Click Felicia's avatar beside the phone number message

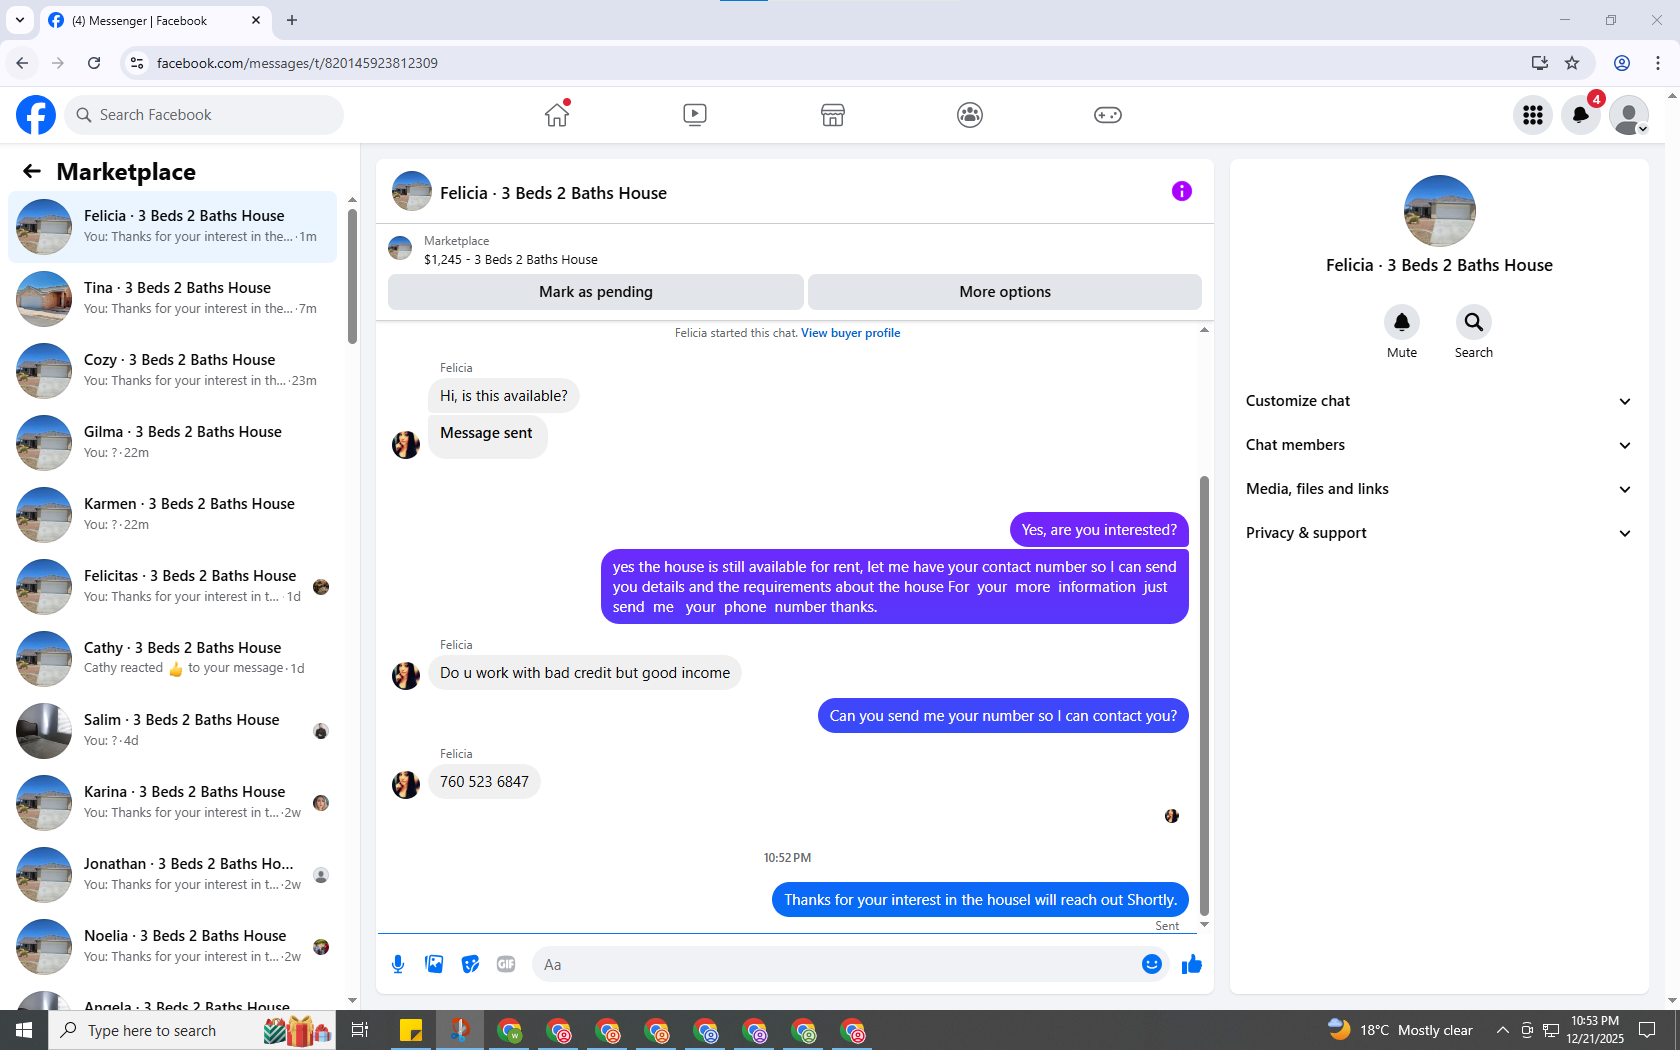[406, 784]
